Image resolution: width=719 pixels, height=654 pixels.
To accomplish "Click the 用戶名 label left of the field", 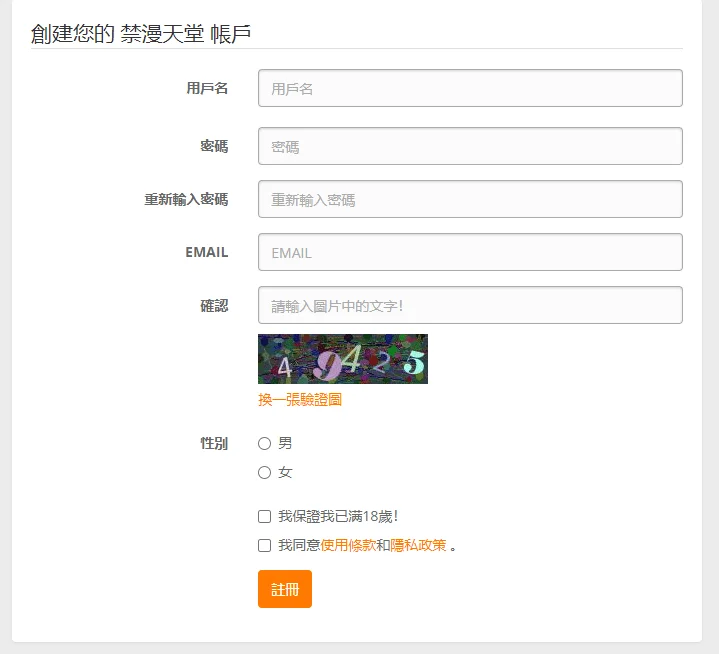I will (207, 88).
